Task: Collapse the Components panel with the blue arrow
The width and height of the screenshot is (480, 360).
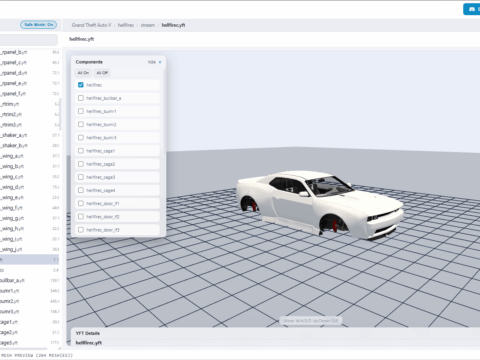Action: tap(160, 62)
